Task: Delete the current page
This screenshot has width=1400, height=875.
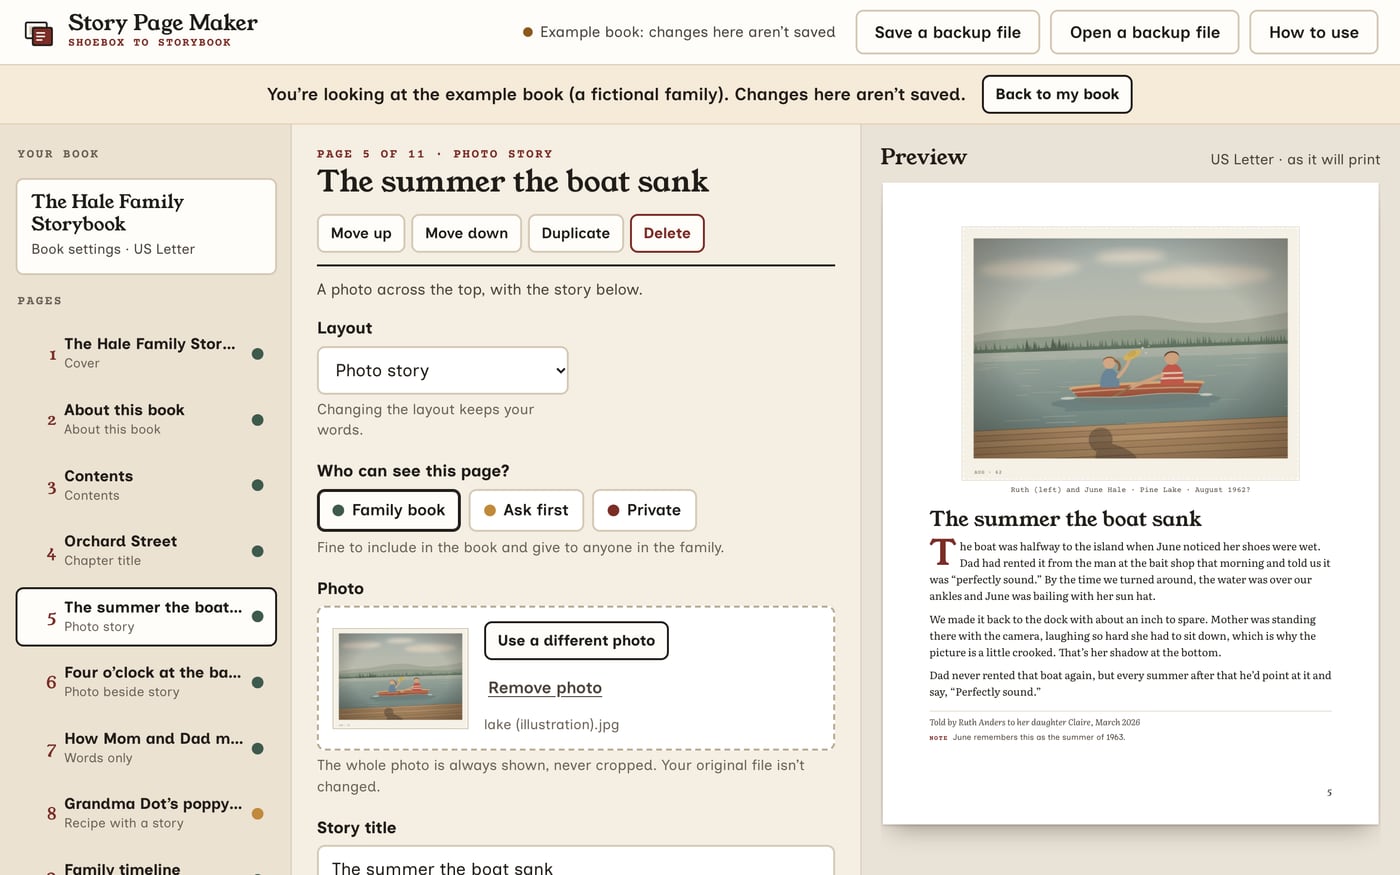Action: tap(667, 233)
